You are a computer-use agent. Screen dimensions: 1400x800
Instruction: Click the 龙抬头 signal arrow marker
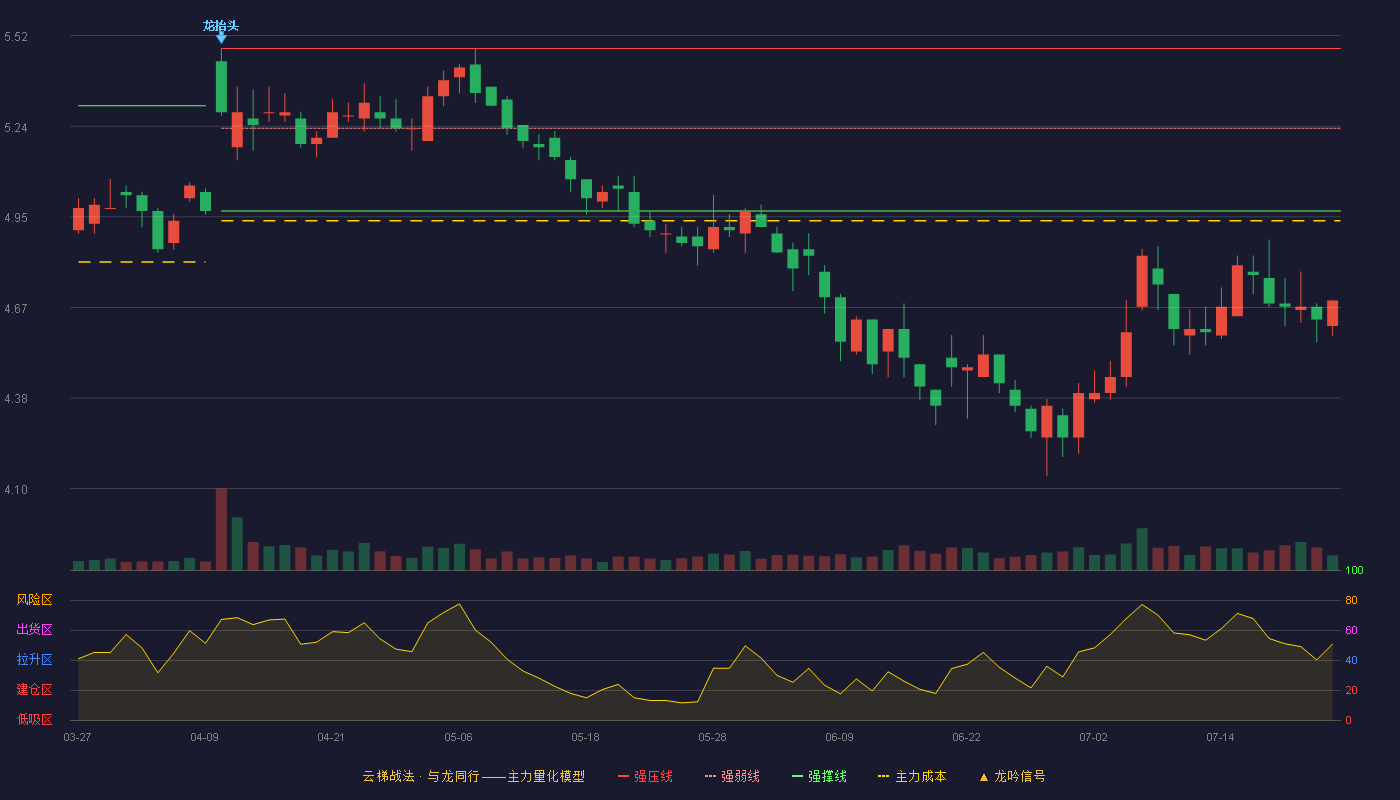[x=221, y=38]
